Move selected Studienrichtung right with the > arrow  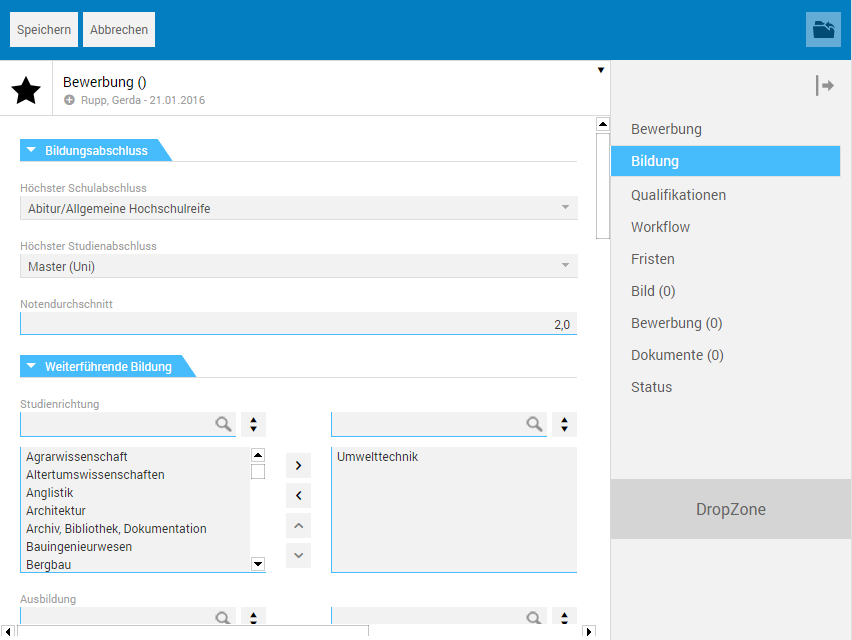coord(298,465)
